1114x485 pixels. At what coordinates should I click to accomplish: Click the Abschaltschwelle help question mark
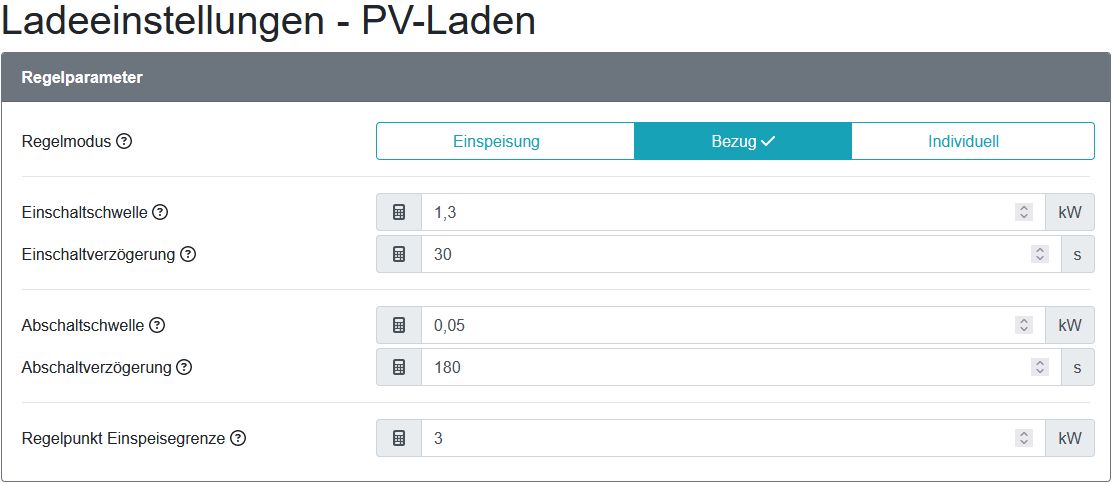157,325
